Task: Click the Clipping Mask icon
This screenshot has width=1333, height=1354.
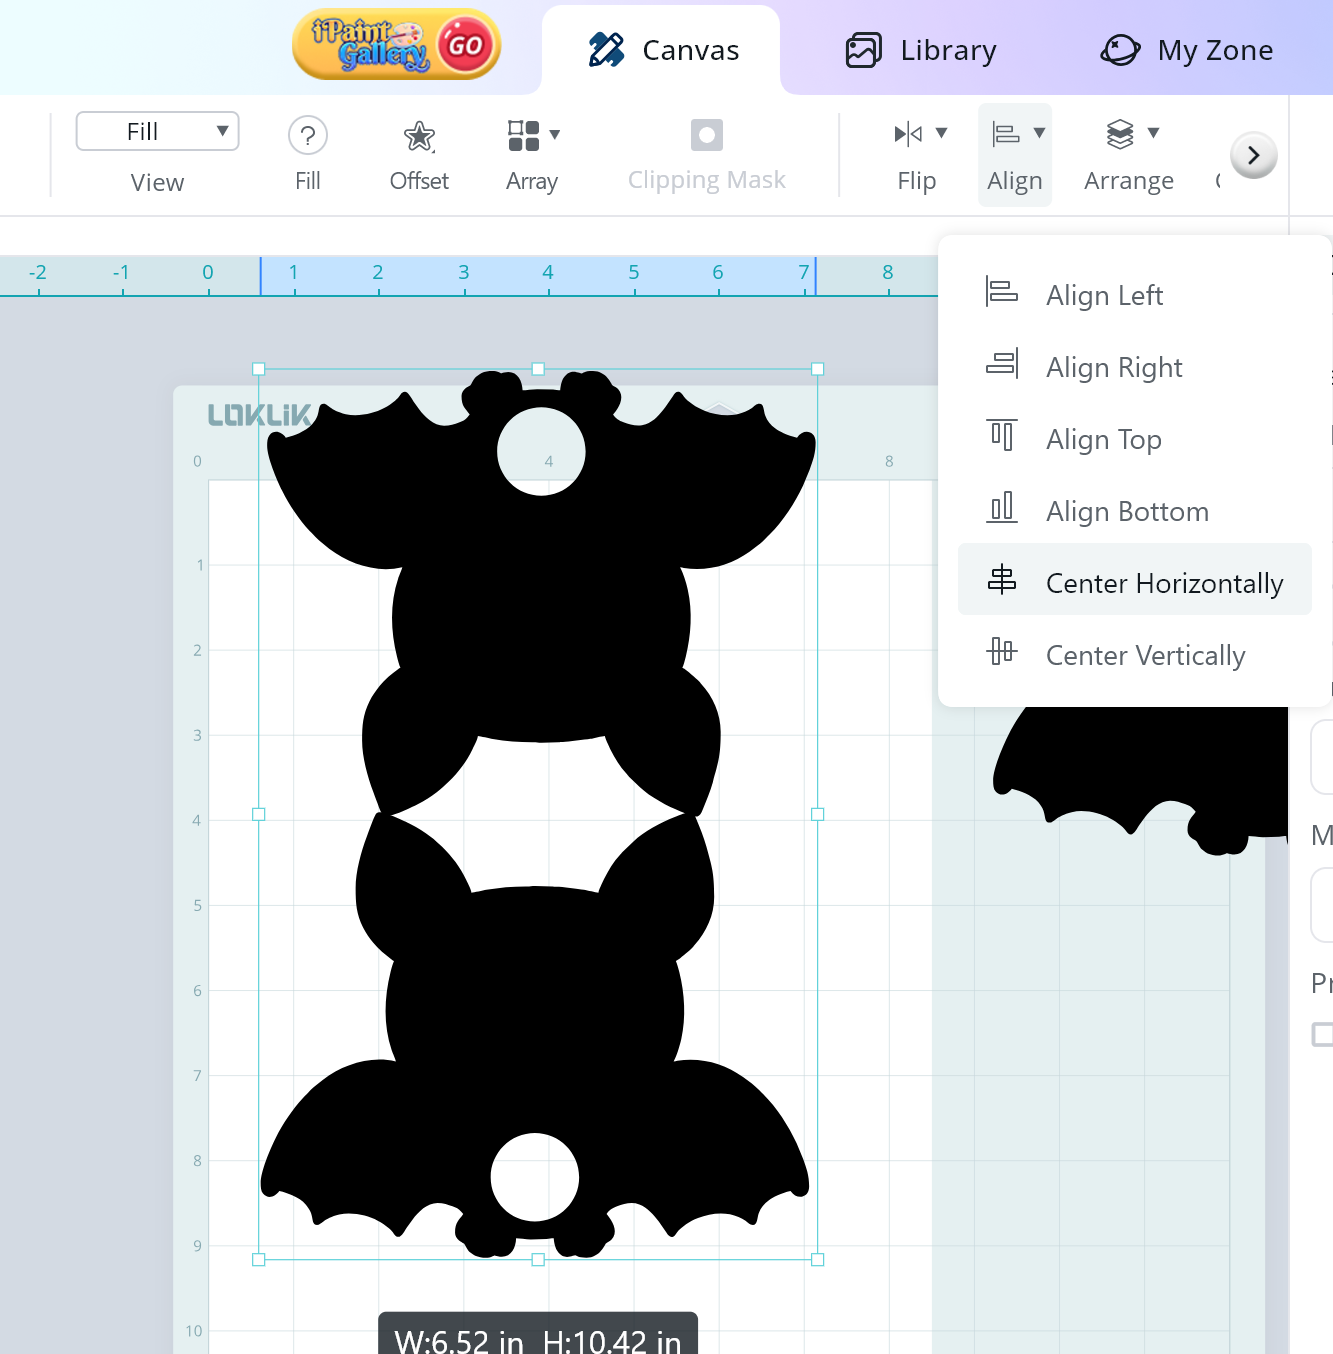Action: [x=706, y=136]
